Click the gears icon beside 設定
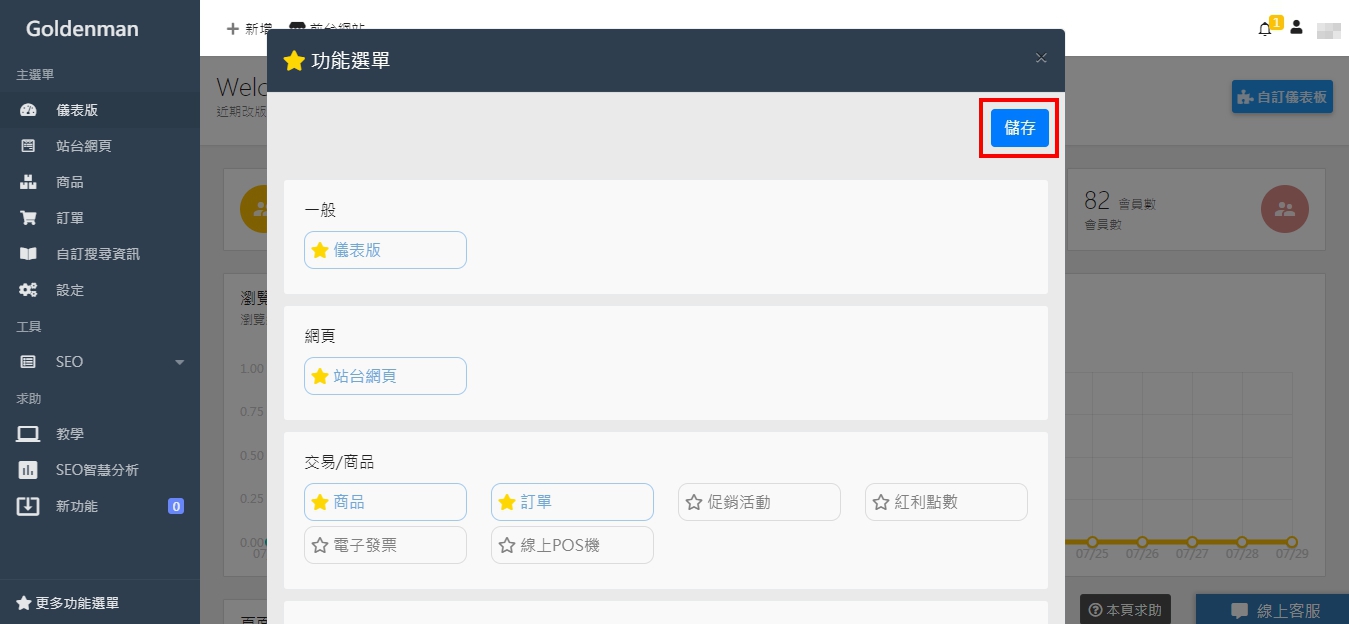 28,290
